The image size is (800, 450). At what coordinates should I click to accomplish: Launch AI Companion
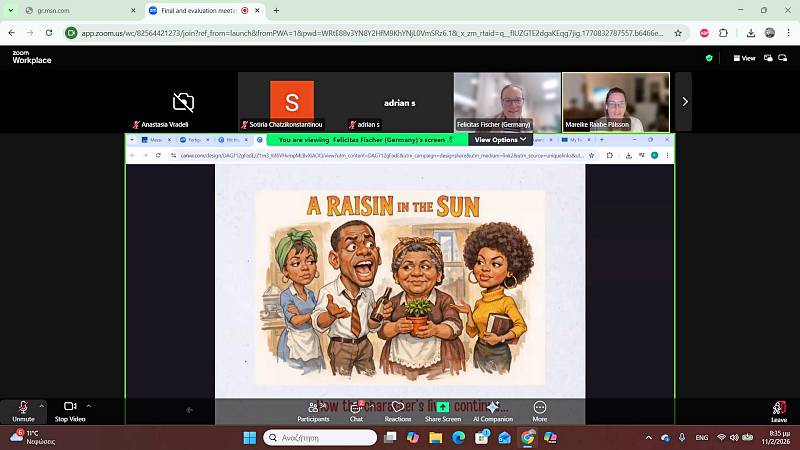(492, 409)
